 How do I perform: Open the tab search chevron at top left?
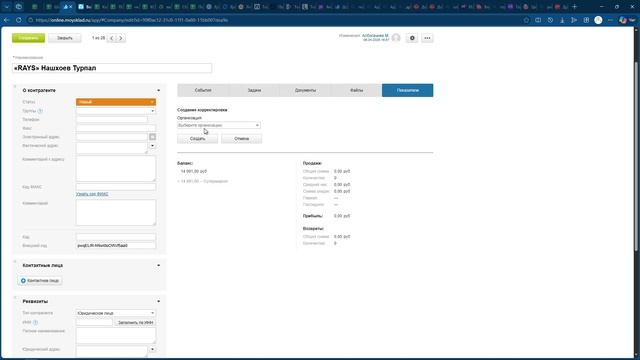7,7
